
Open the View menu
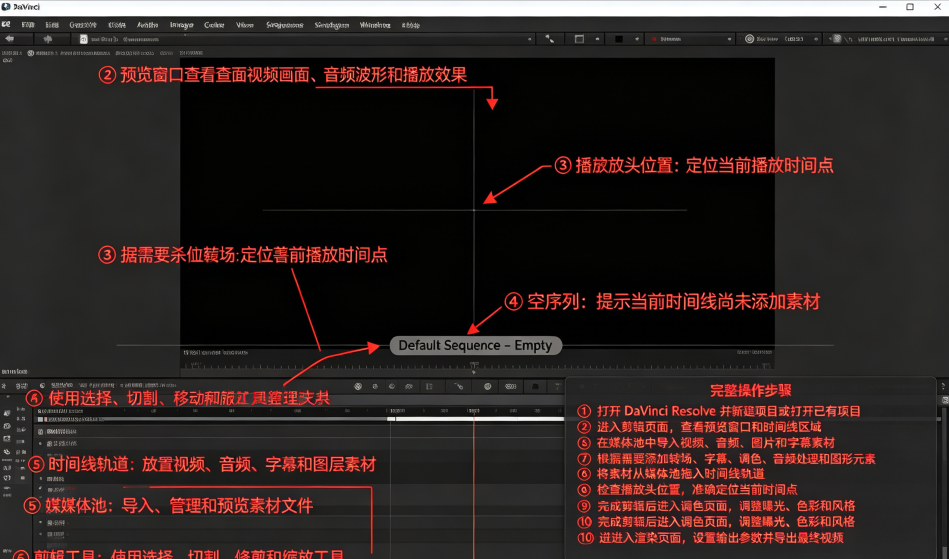coord(245,25)
